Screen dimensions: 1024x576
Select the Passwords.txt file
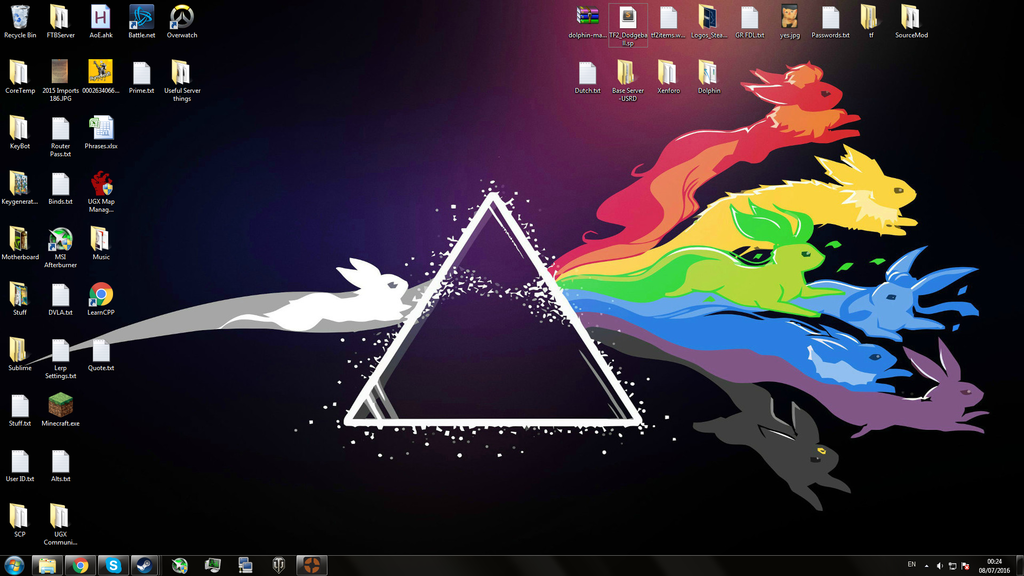(x=830, y=22)
